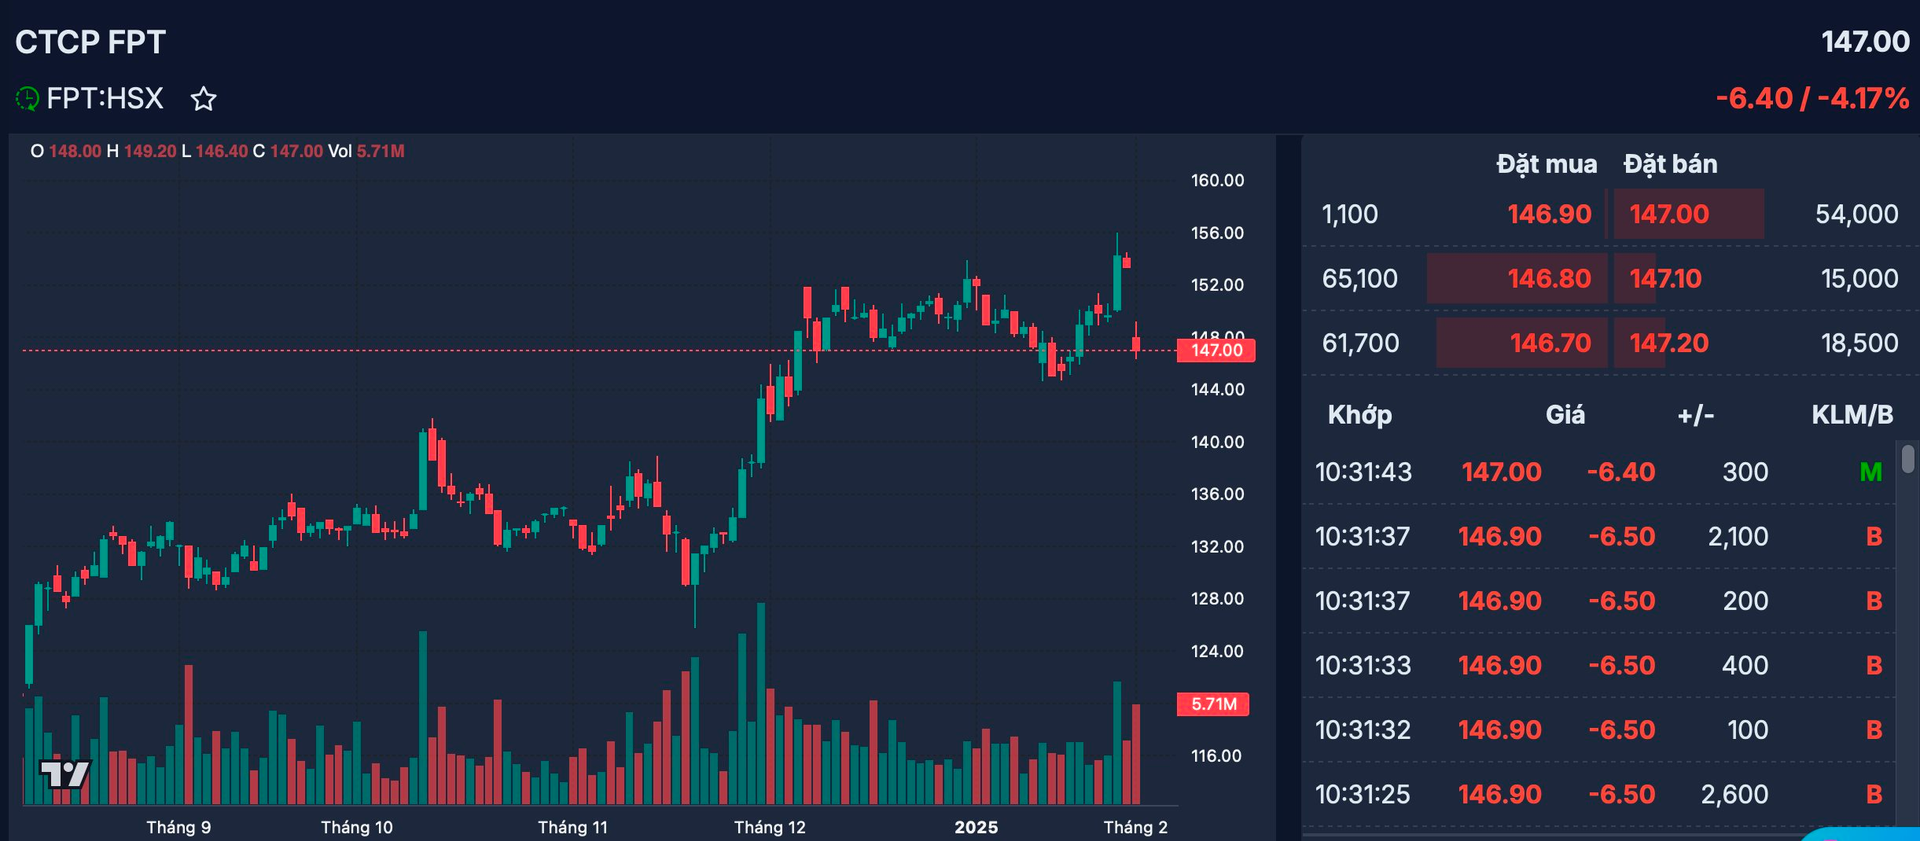
Task: Click the Đặt mua column header
Action: 1546,164
